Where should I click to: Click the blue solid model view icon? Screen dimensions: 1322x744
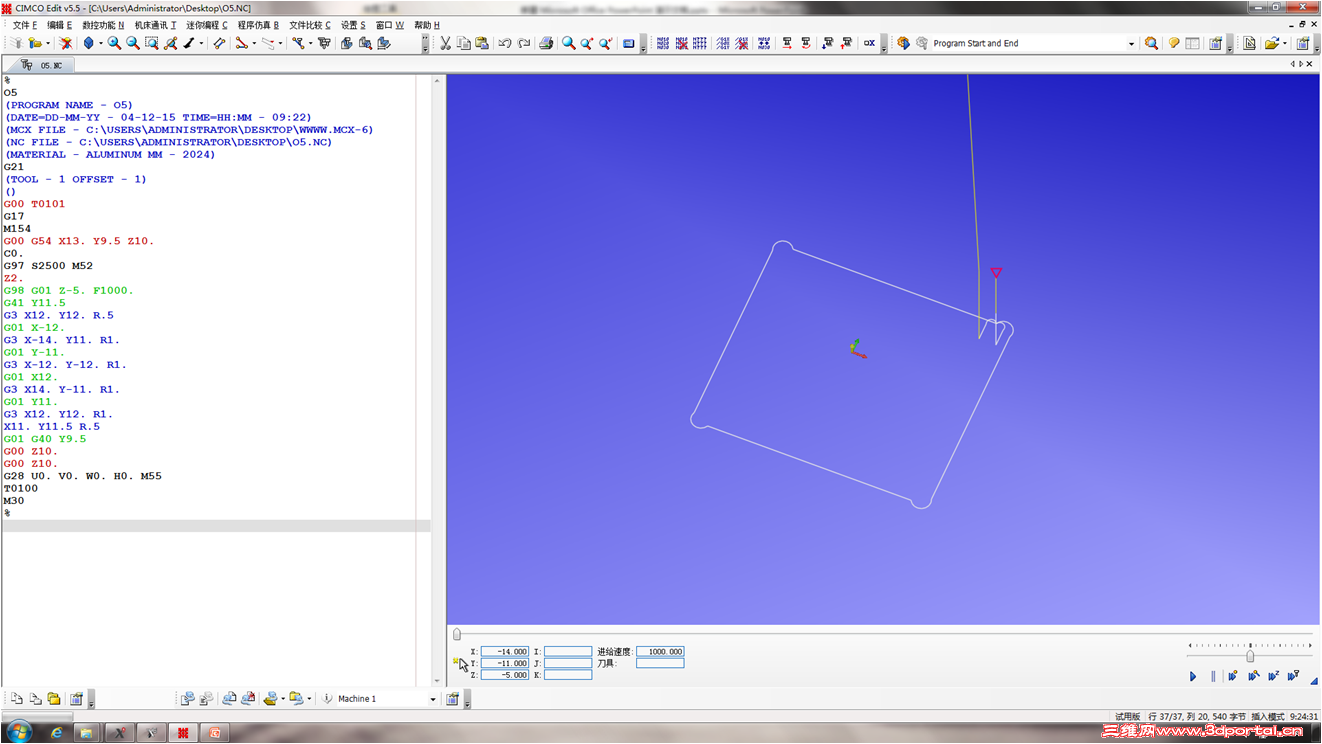pos(88,43)
